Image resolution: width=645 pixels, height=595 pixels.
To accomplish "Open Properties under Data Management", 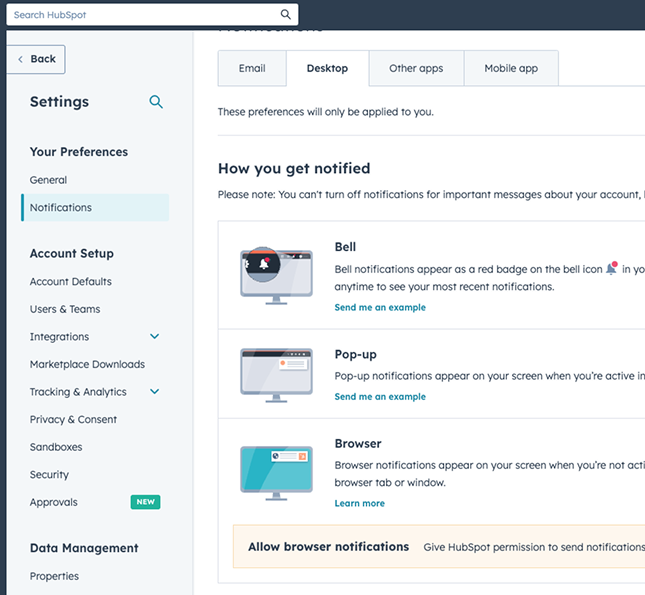I will pos(54,576).
